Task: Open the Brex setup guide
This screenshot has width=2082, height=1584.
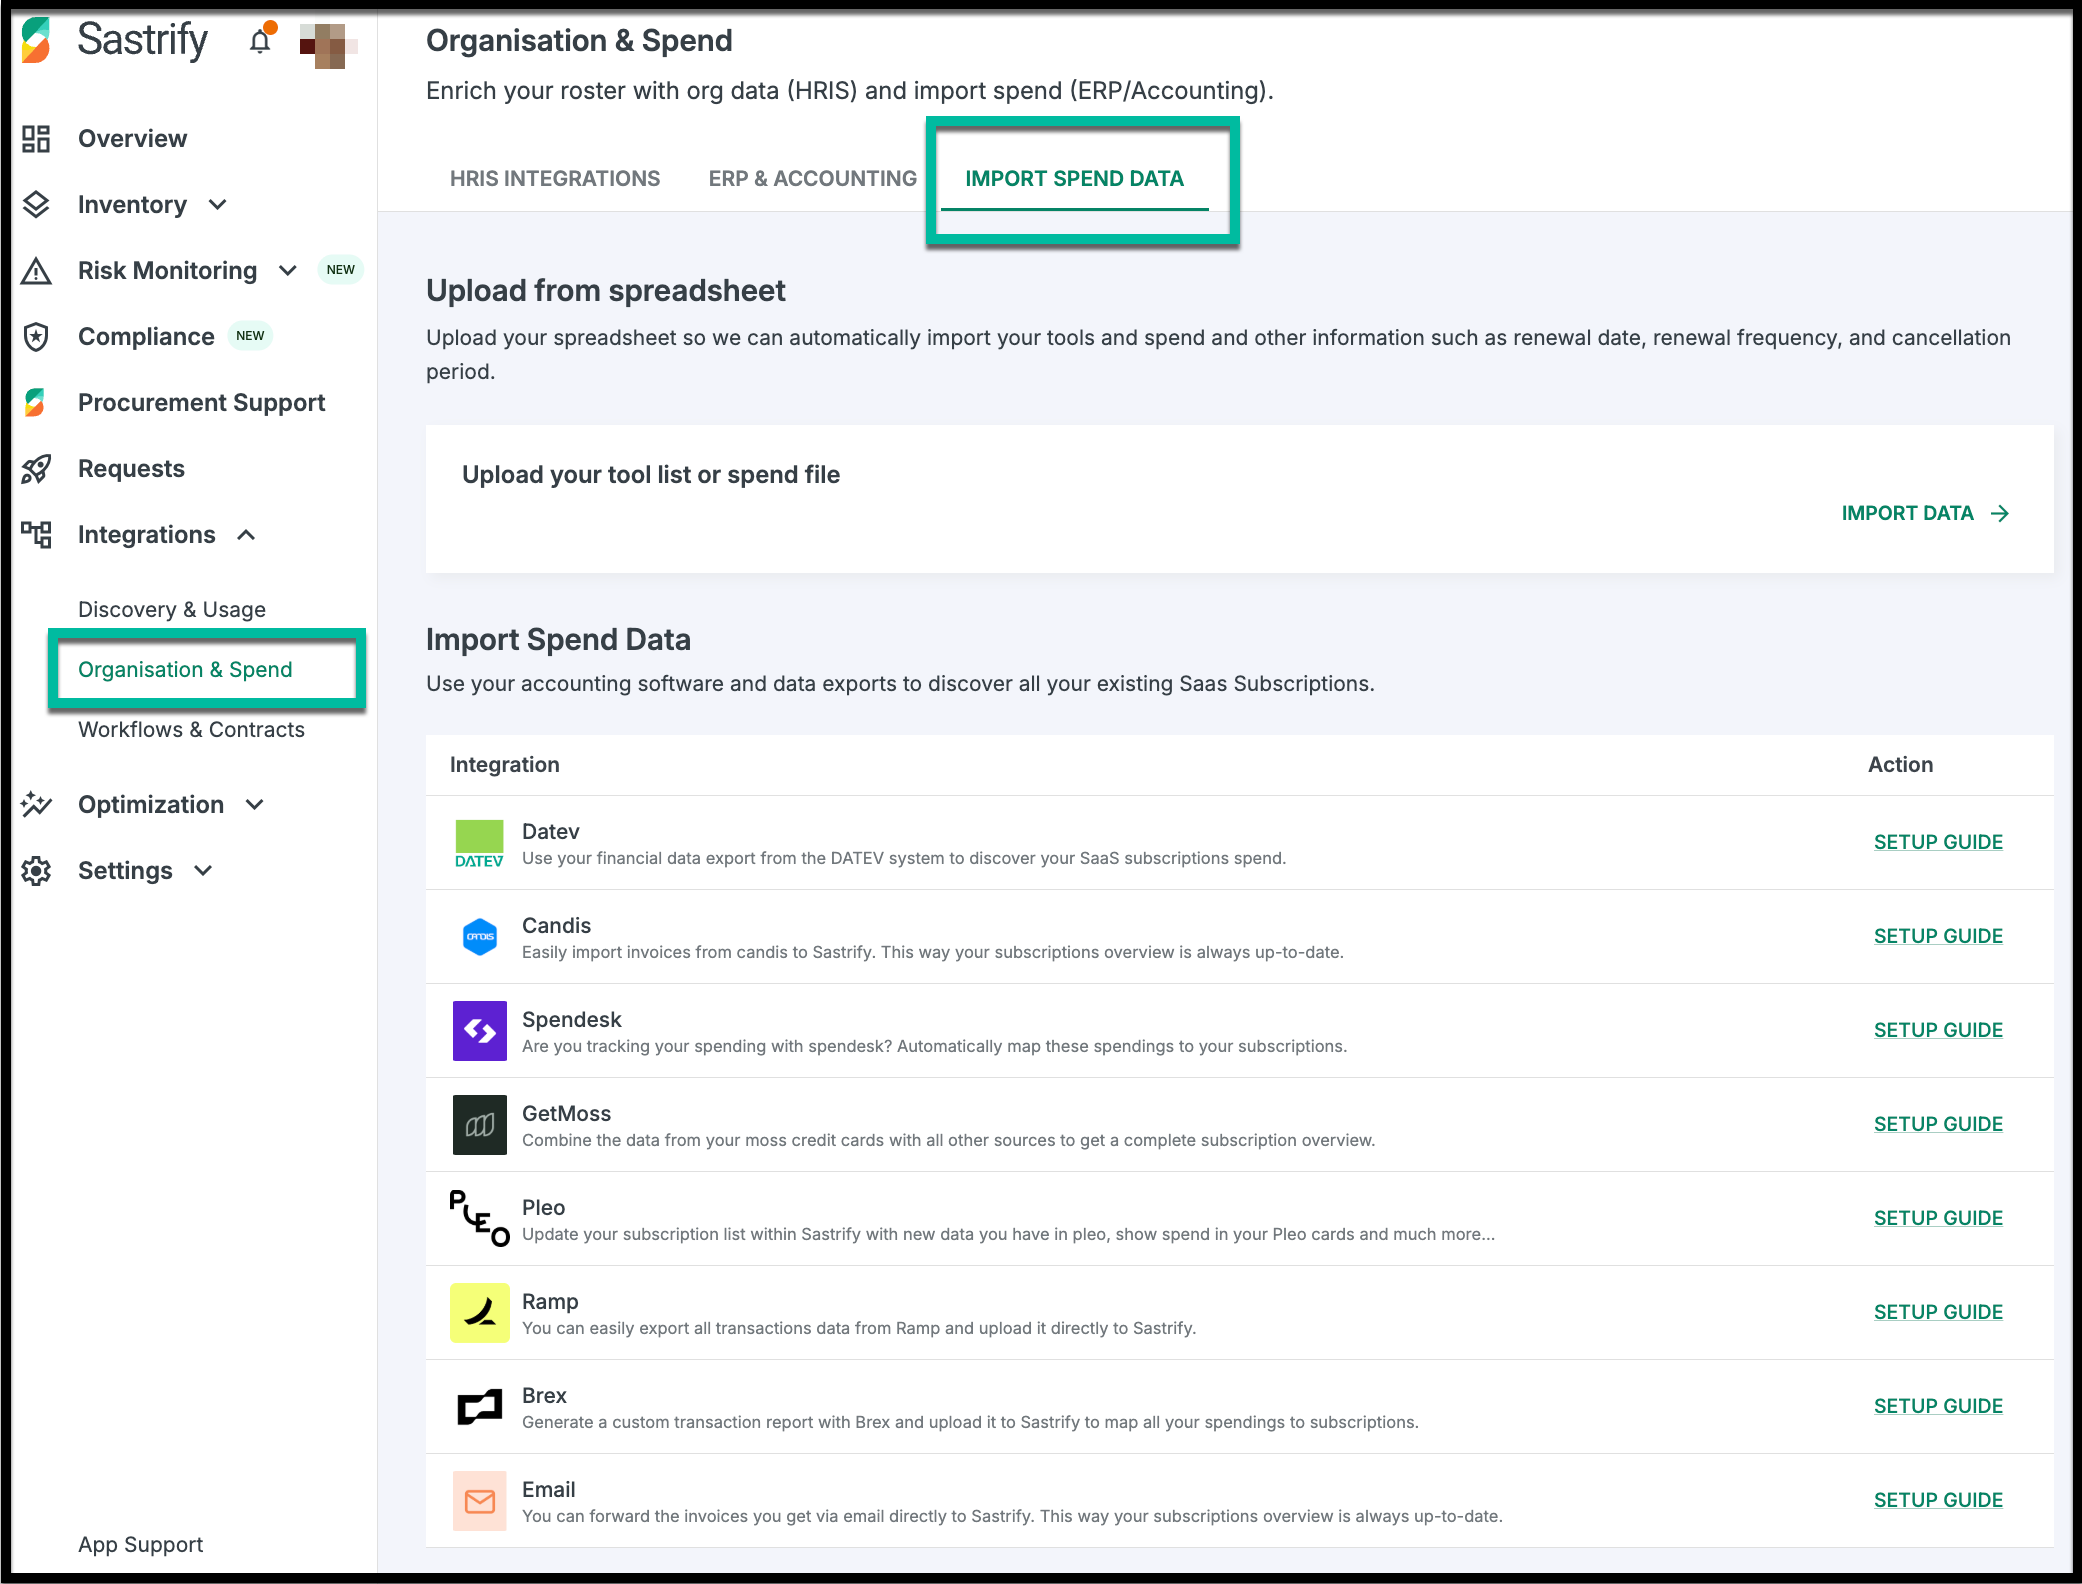Action: click(x=1938, y=1406)
